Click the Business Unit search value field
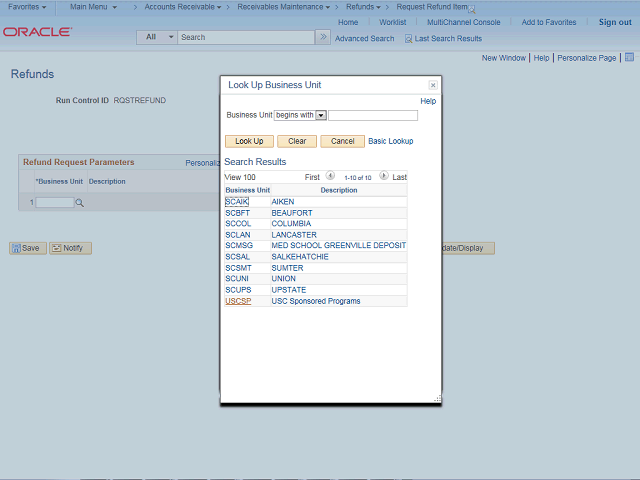 pyautogui.click(x=373, y=116)
